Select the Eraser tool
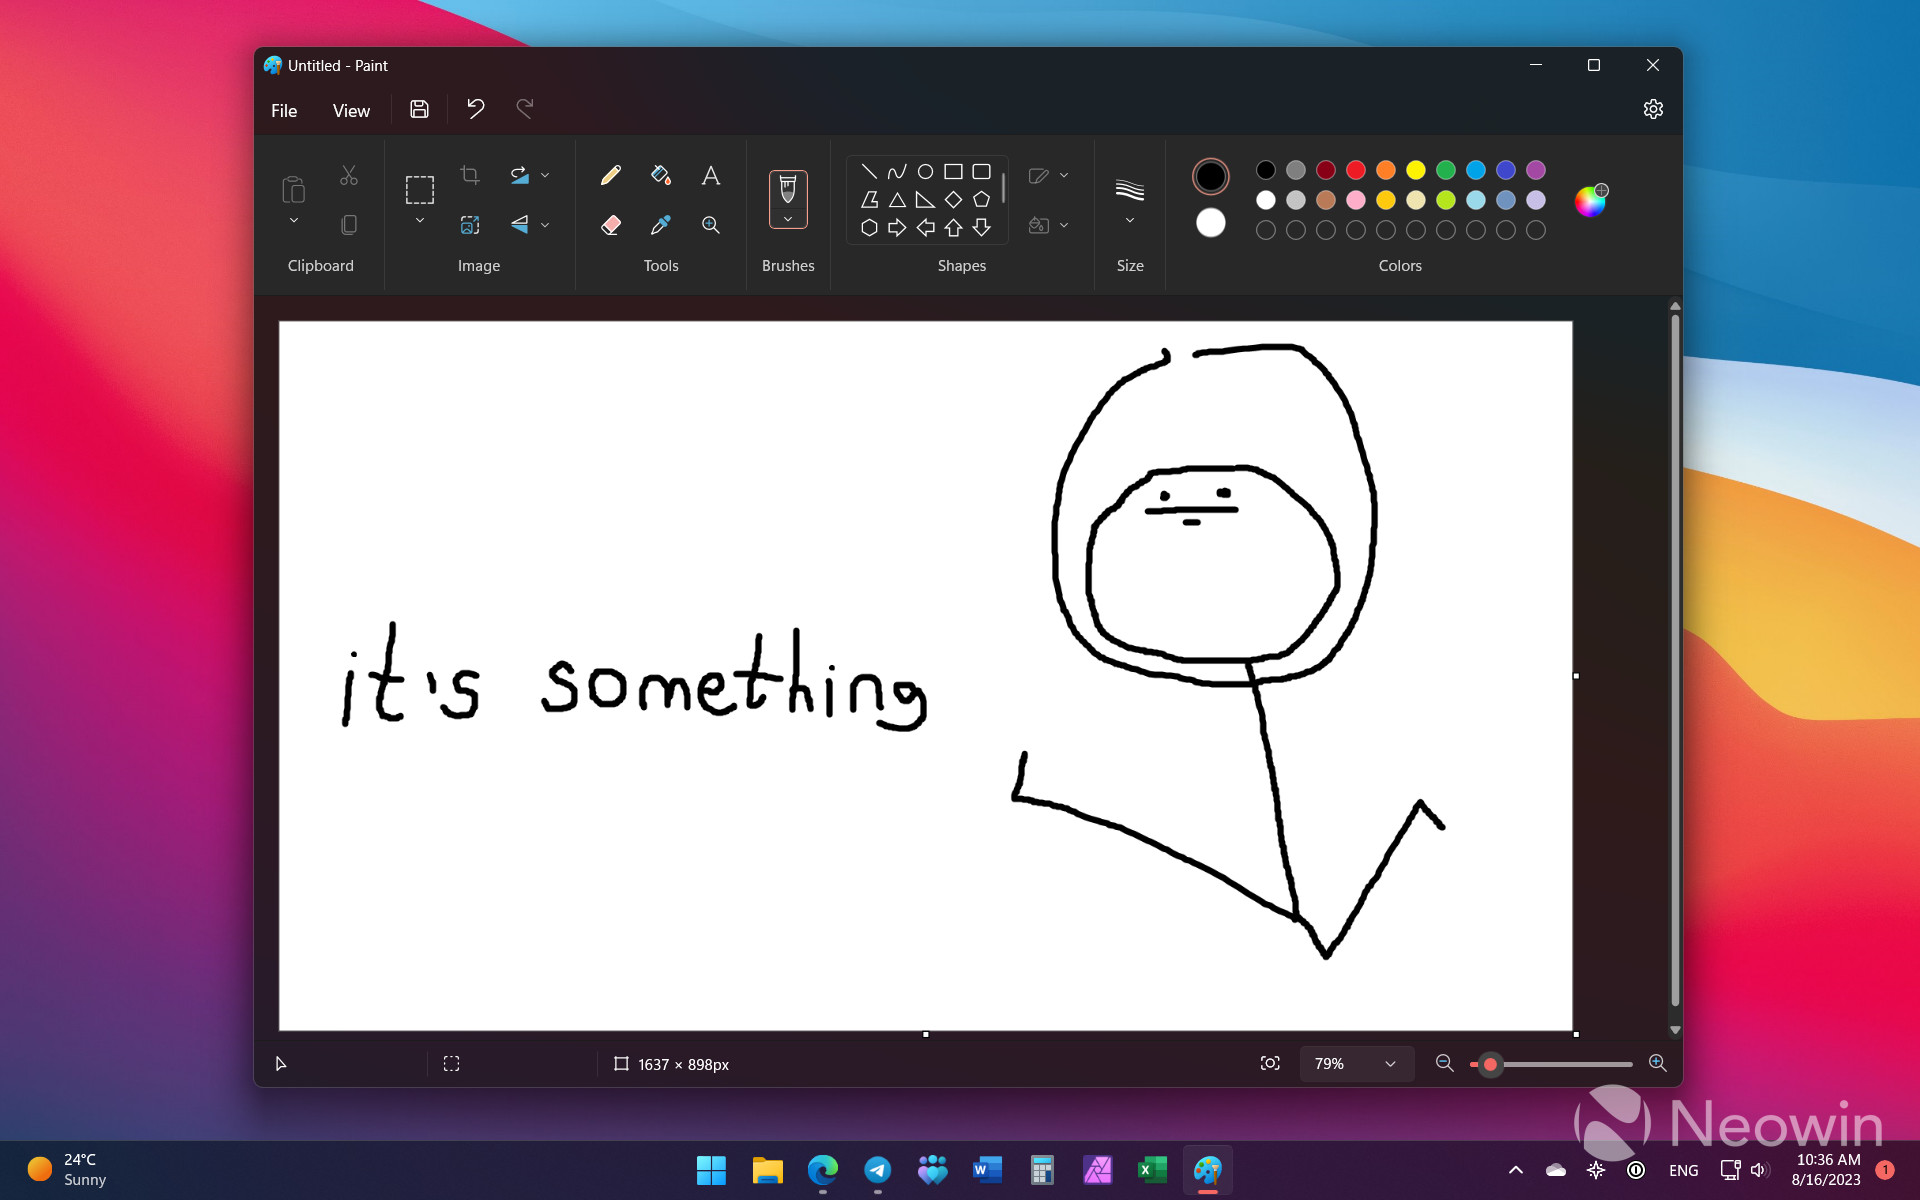 pyautogui.click(x=610, y=225)
